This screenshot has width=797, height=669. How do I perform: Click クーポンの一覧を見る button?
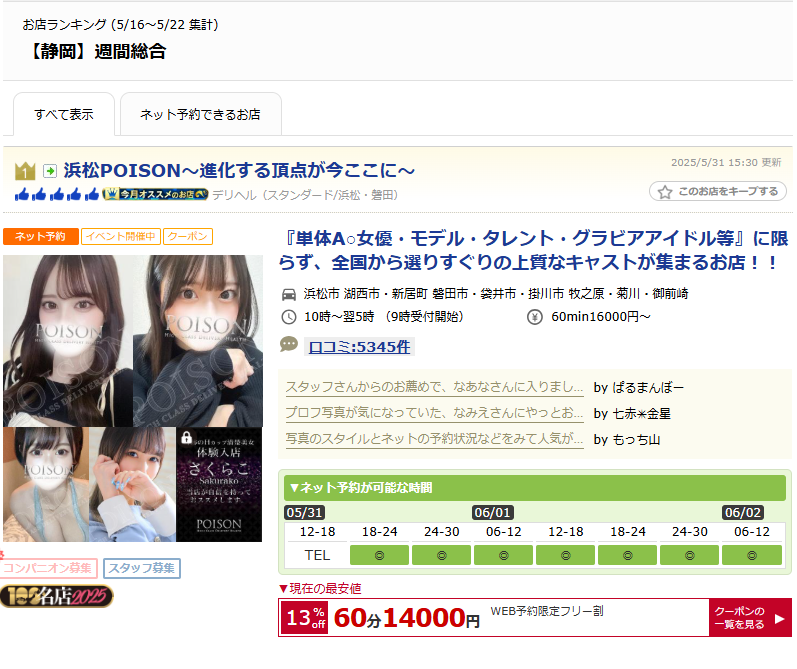tap(750, 618)
